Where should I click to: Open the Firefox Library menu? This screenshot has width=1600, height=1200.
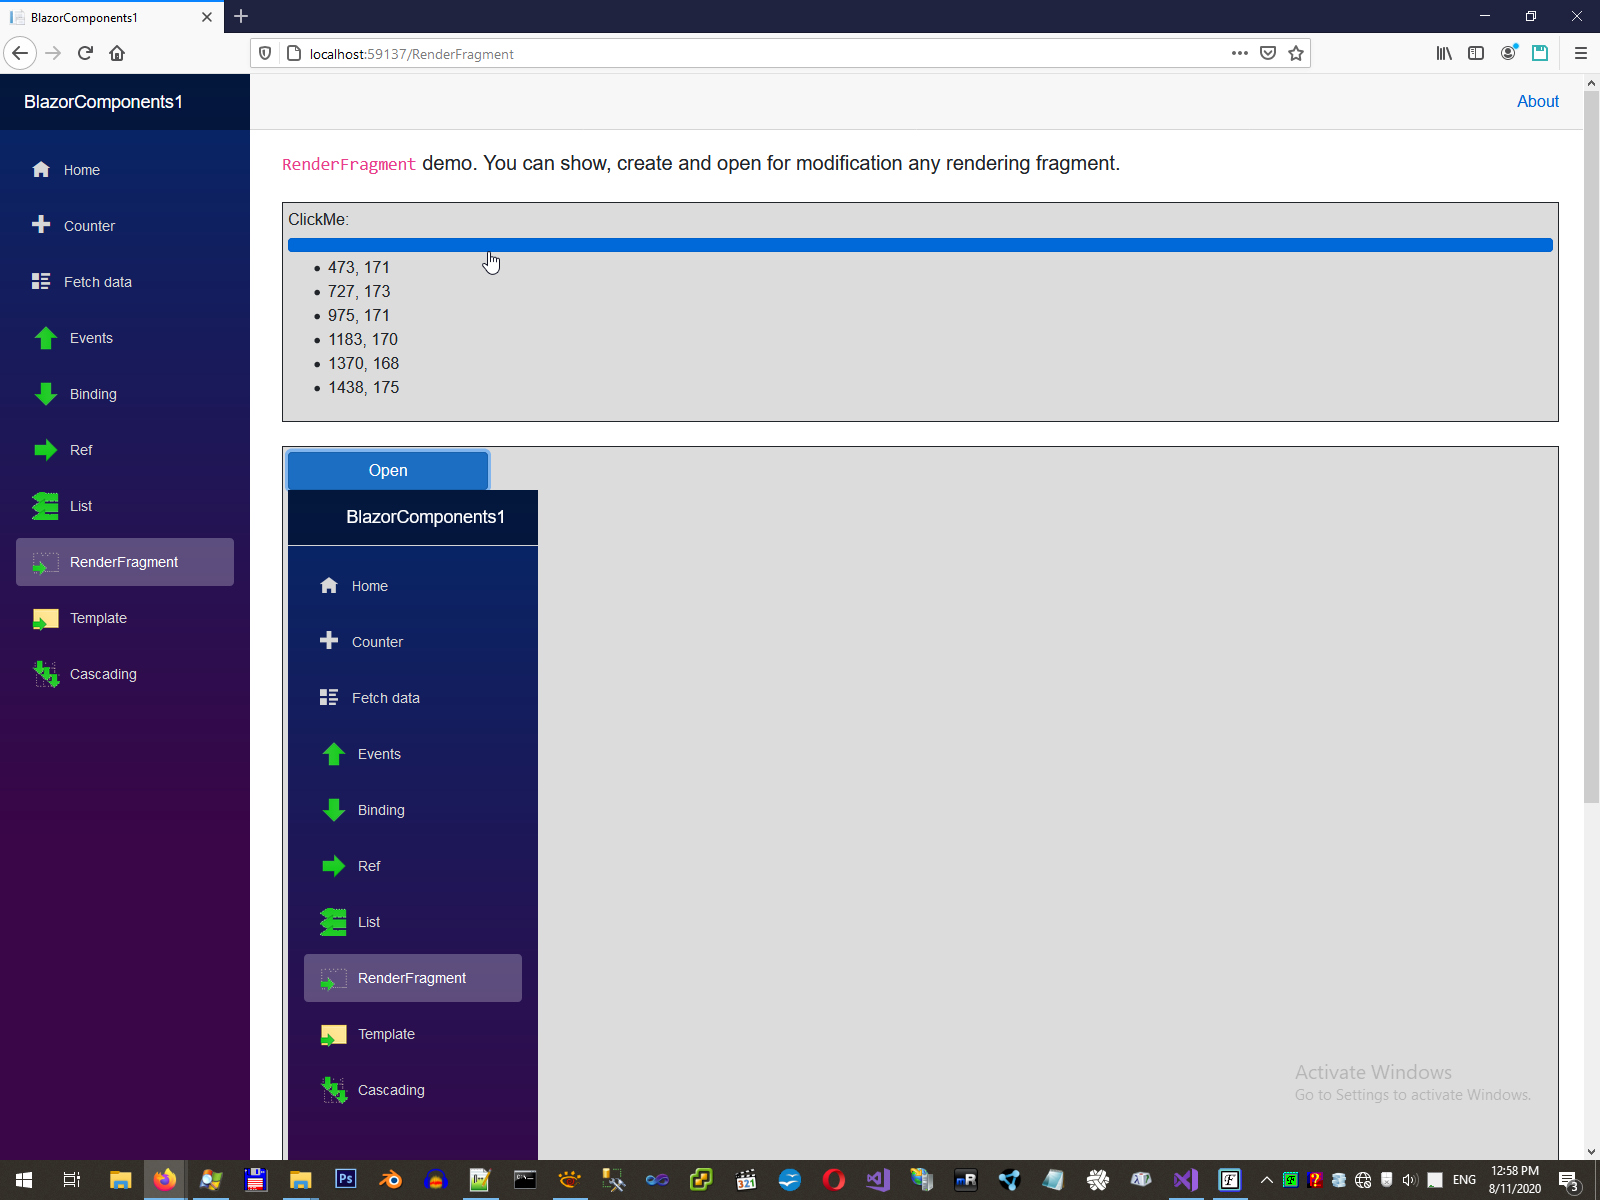point(1444,53)
